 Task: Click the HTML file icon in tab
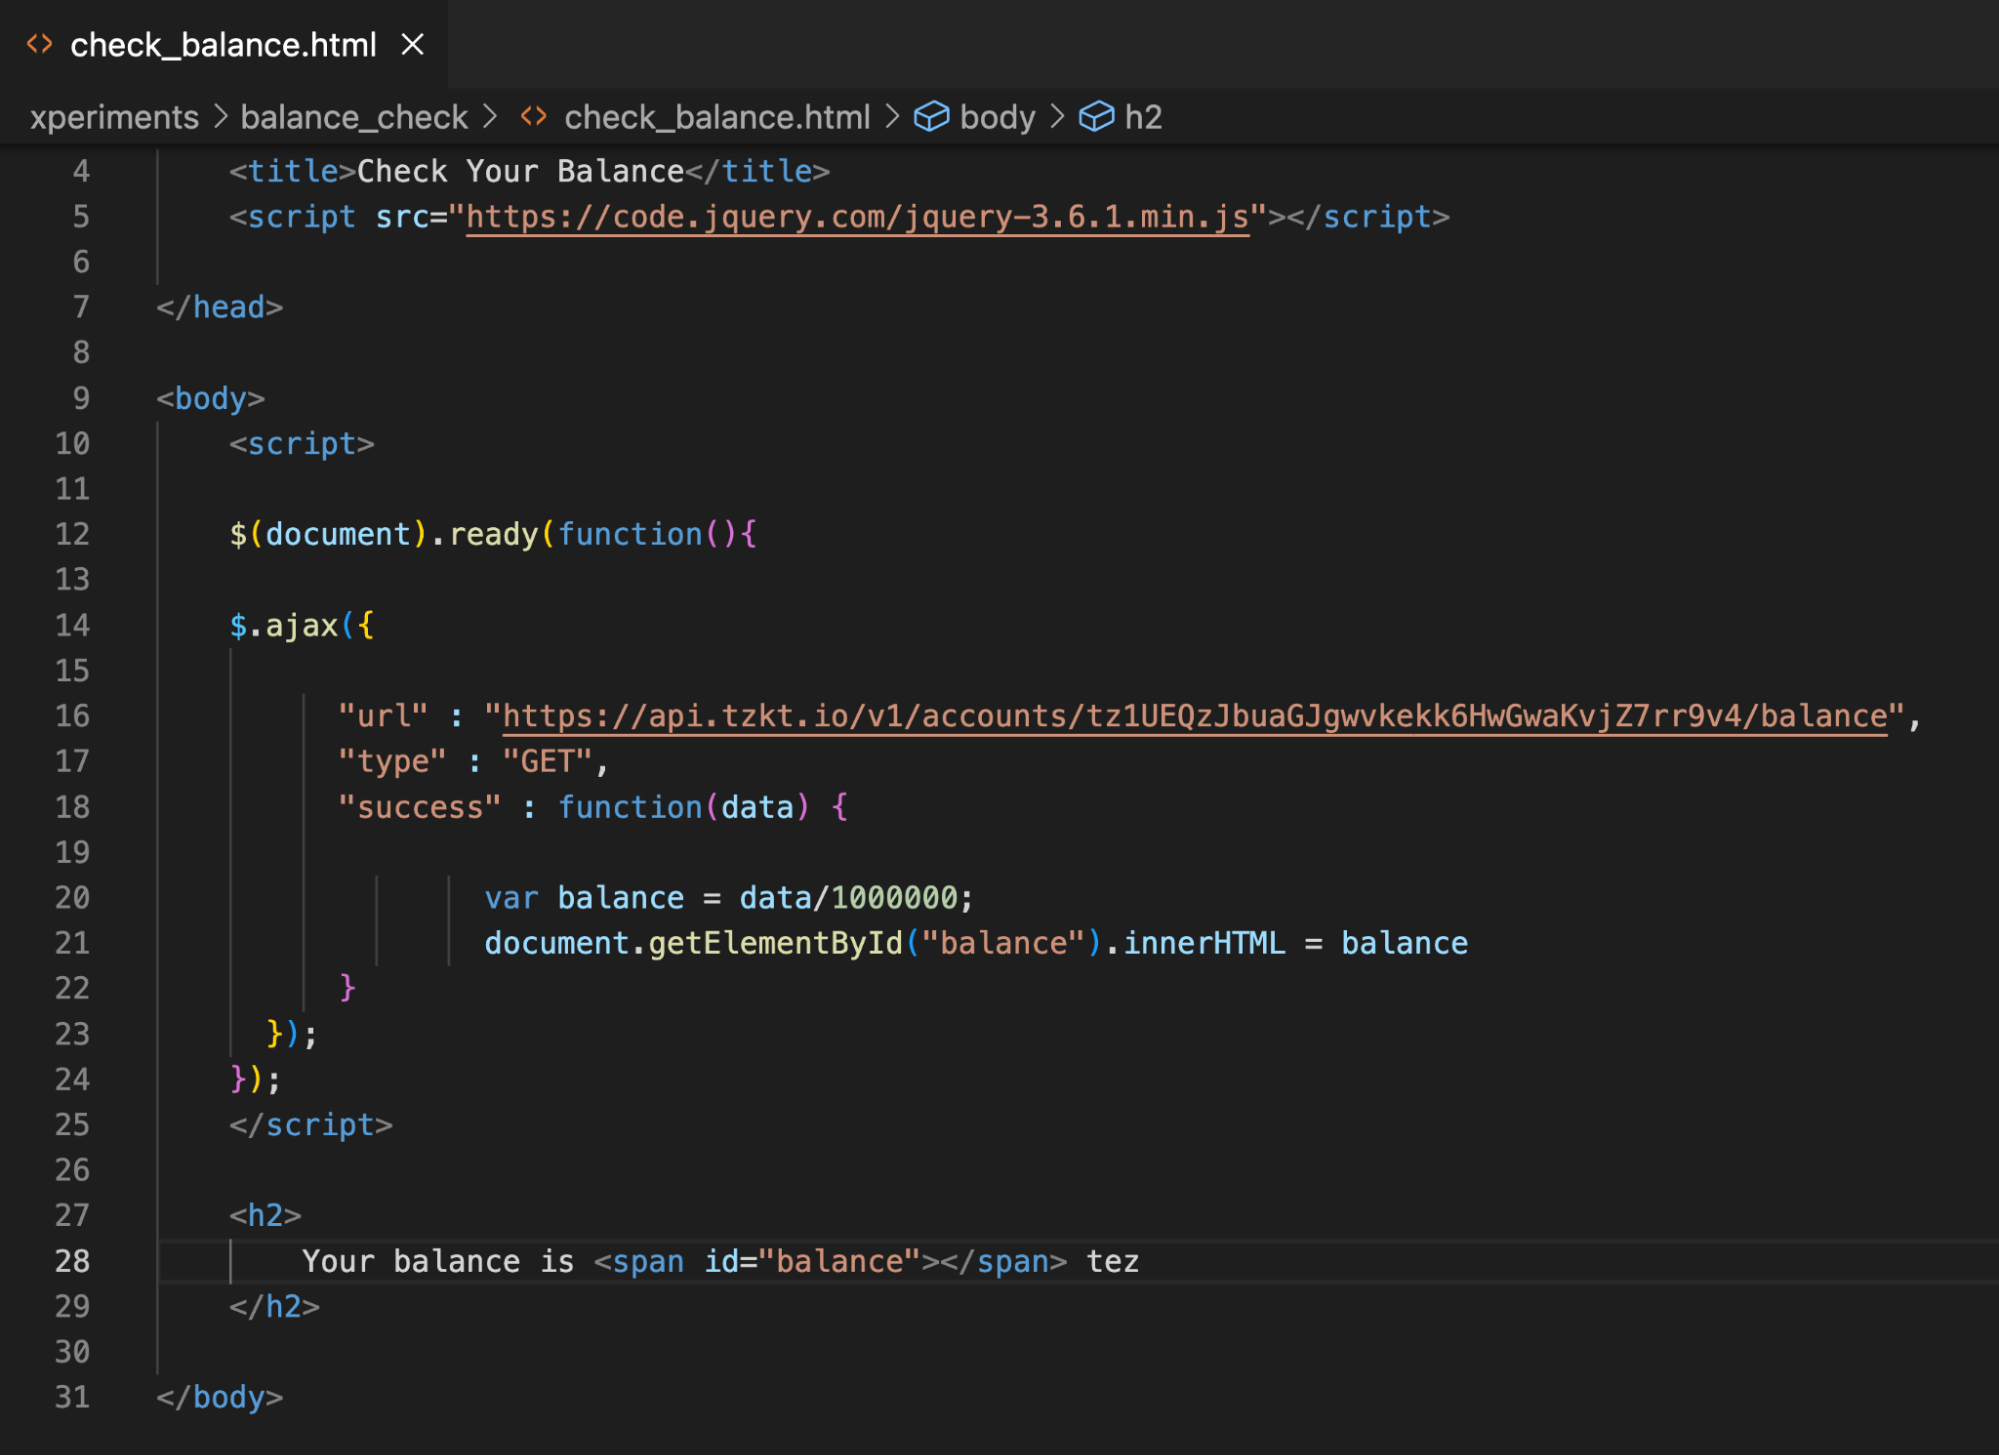click(x=39, y=44)
